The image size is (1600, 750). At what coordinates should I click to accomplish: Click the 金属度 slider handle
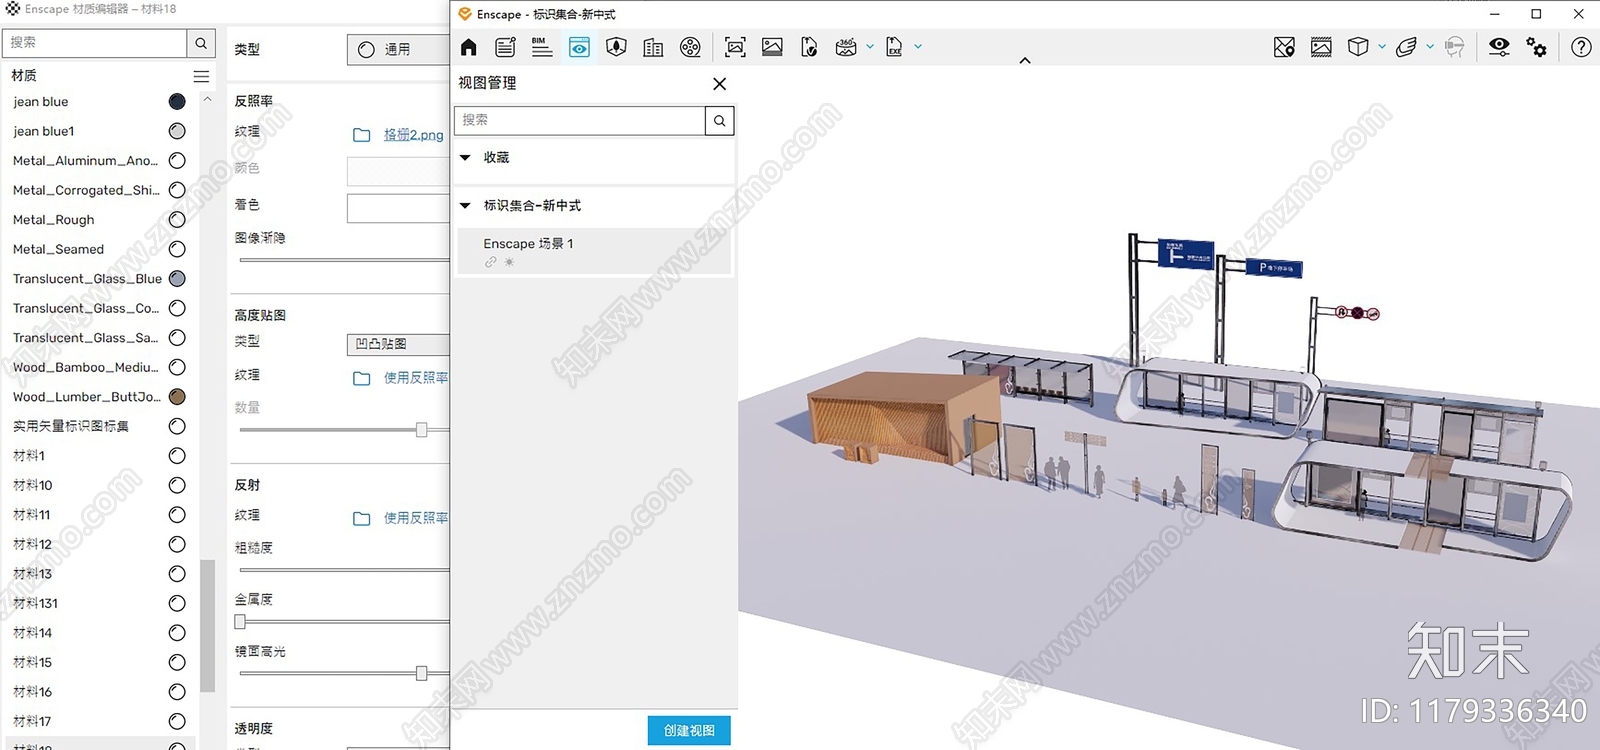pyautogui.click(x=240, y=622)
